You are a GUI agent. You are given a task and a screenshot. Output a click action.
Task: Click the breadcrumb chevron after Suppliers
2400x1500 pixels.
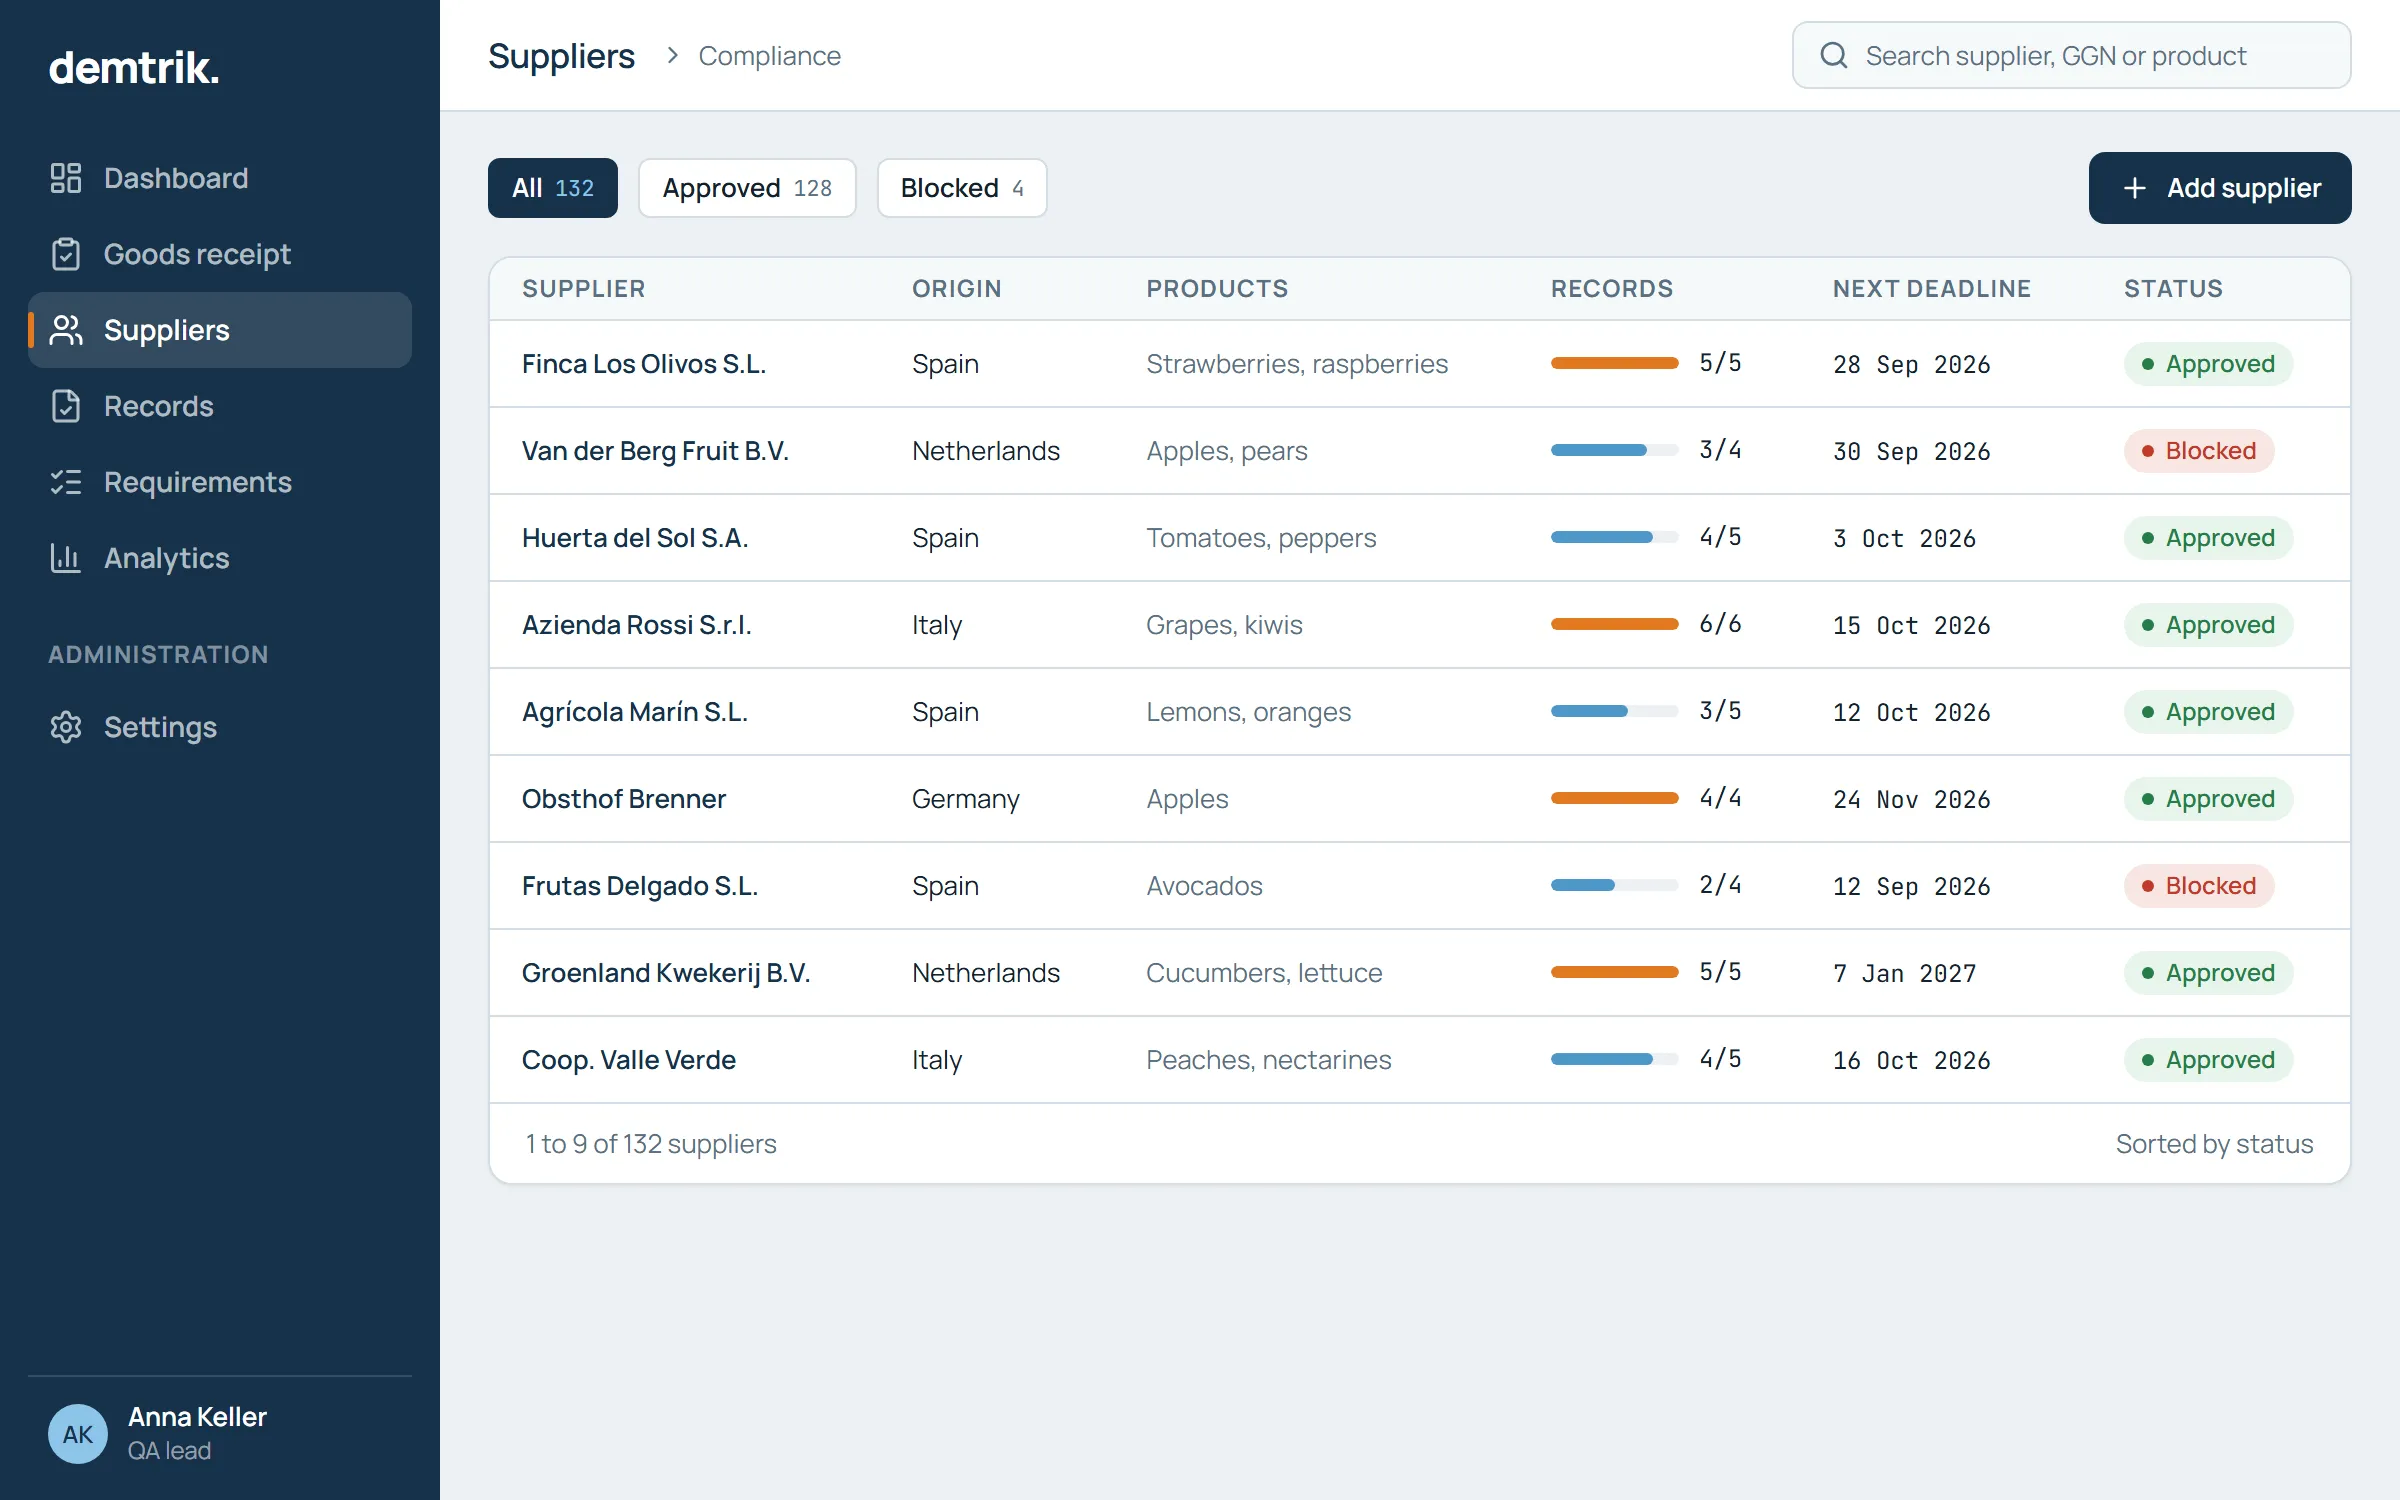(673, 55)
